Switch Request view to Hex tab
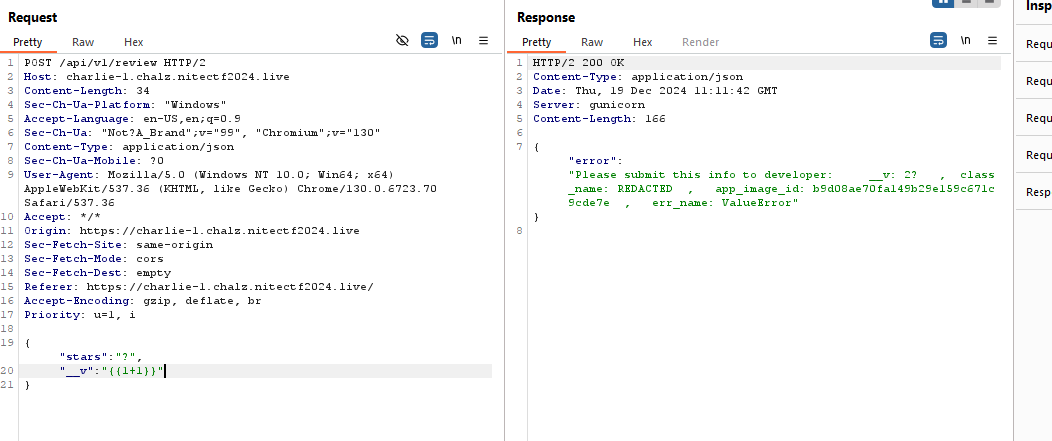 (x=134, y=42)
